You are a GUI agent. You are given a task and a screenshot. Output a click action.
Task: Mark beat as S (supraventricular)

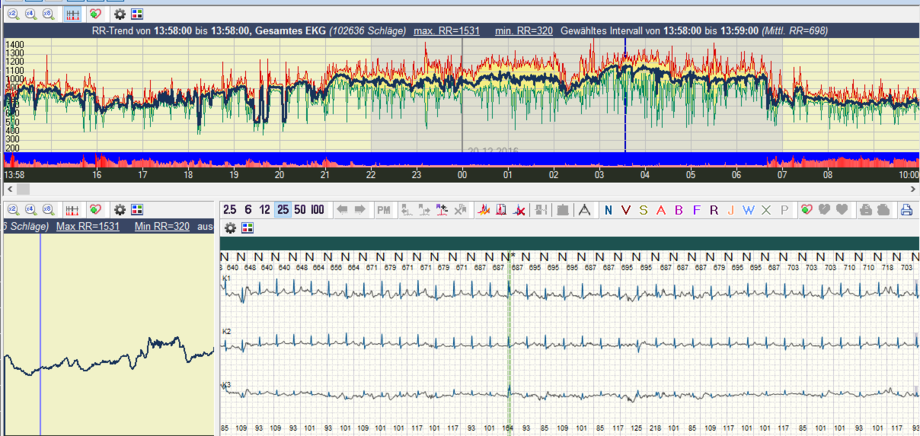click(x=643, y=210)
